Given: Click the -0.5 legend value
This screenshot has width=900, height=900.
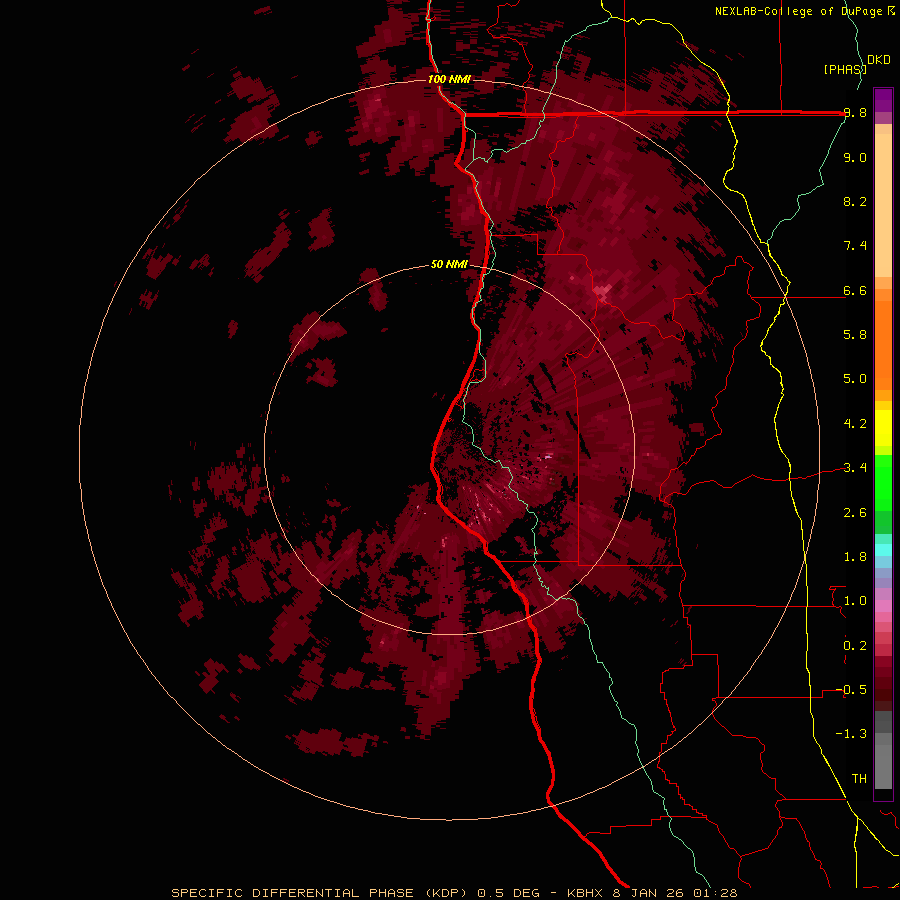Looking at the screenshot, I should tap(851, 690).
